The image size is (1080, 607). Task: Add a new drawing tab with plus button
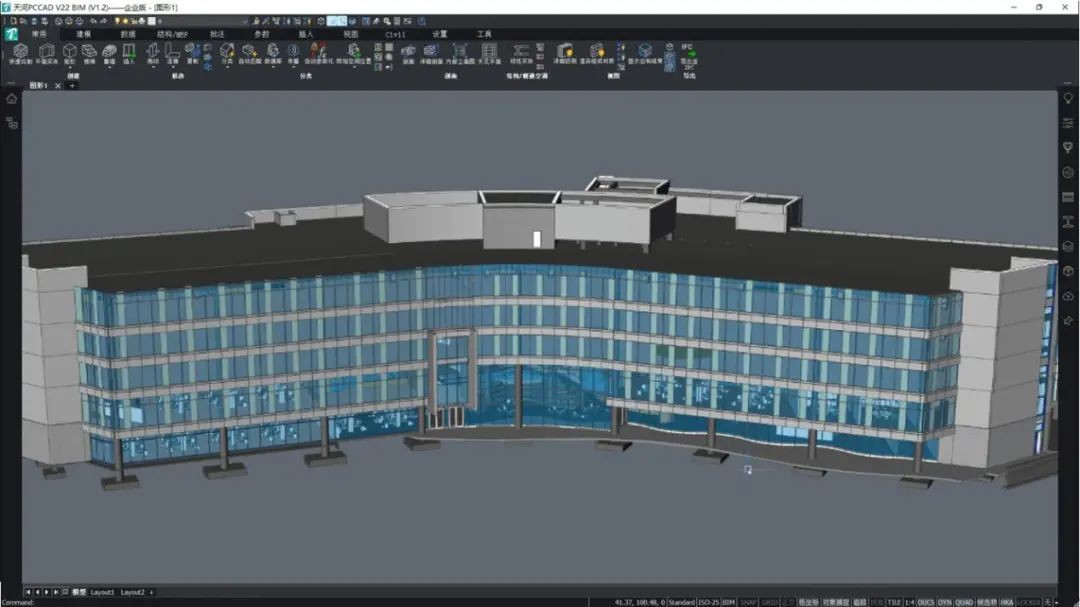[72, 86]
